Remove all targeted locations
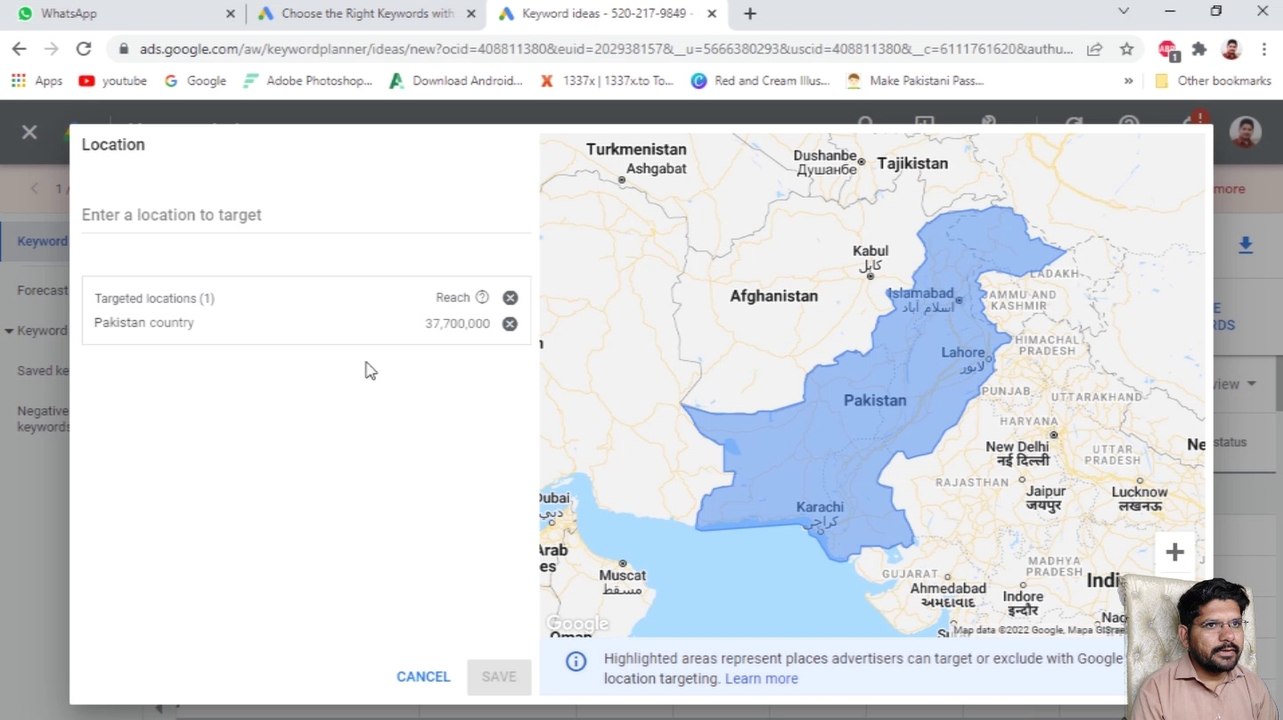This screenshot has height=720, width=1283. tap(510, 297)
